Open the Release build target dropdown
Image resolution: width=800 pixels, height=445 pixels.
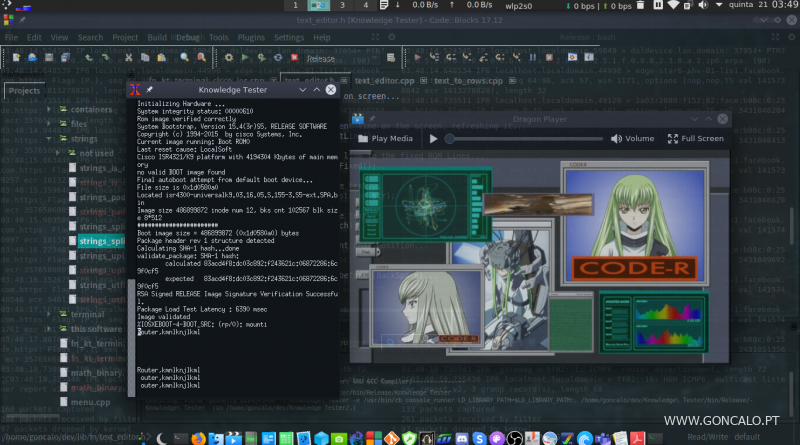point(343,58)
